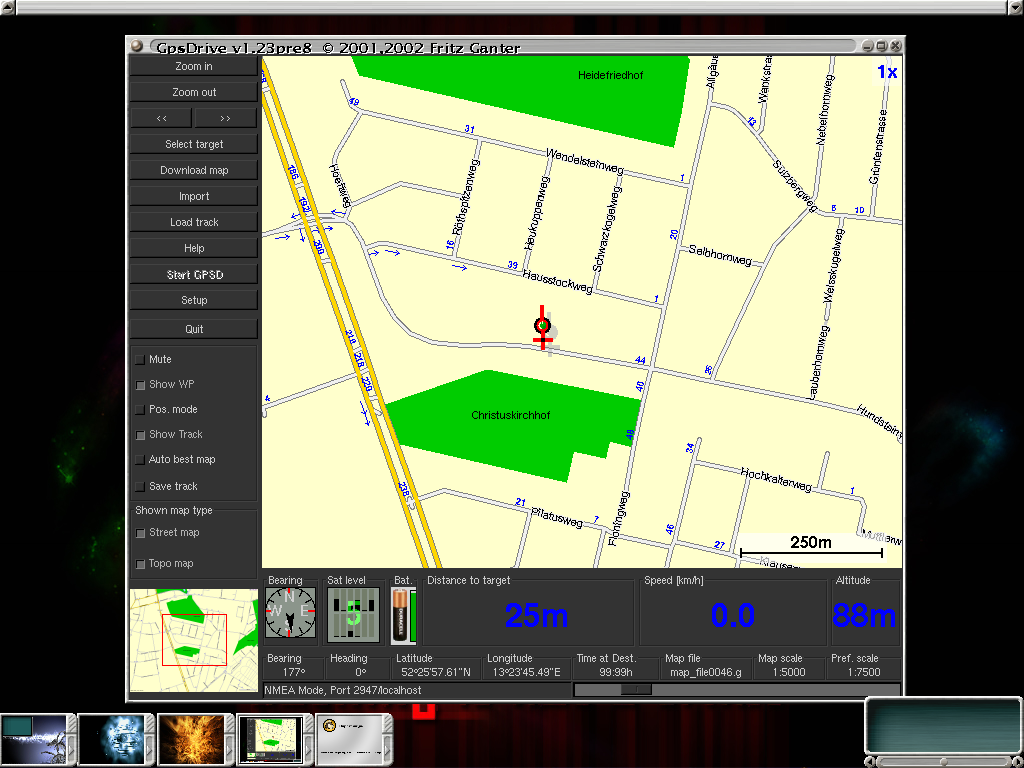Click the 99:99h time at destination value
The width and height of the screenshot is (1024, 768).
(x=615, y=672)
